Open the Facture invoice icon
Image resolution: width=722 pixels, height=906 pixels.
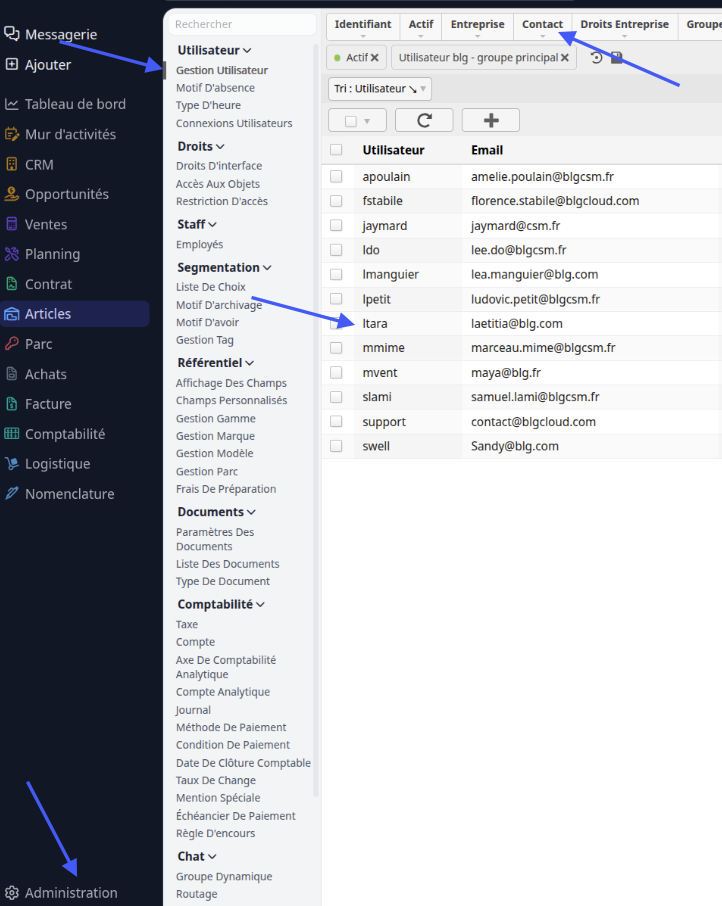12,404
